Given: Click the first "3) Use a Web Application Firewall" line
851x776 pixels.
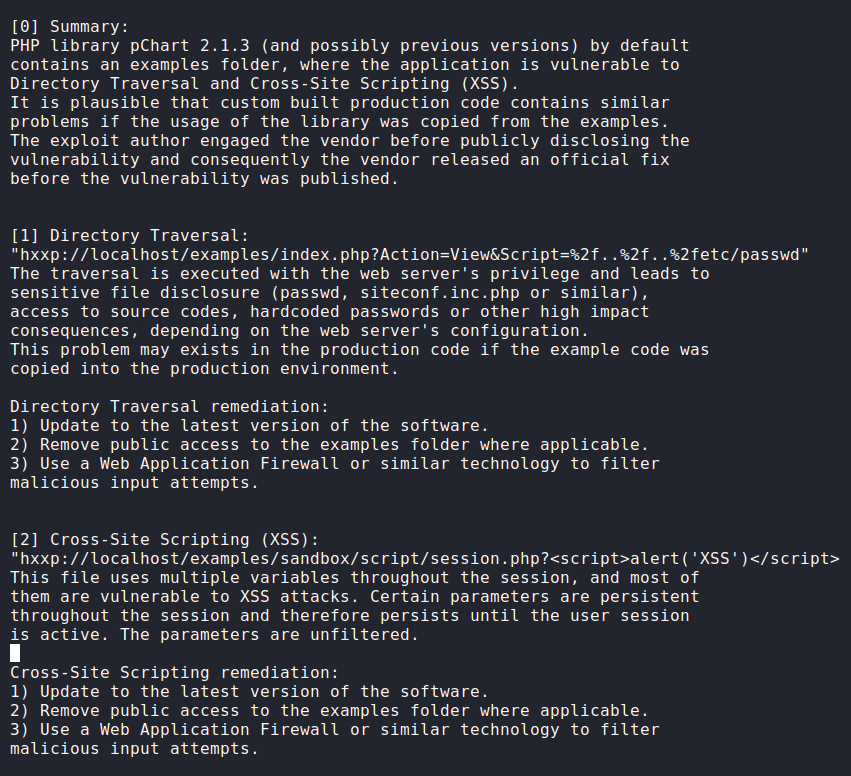Looking at the screenshot, I should point(334,463).
